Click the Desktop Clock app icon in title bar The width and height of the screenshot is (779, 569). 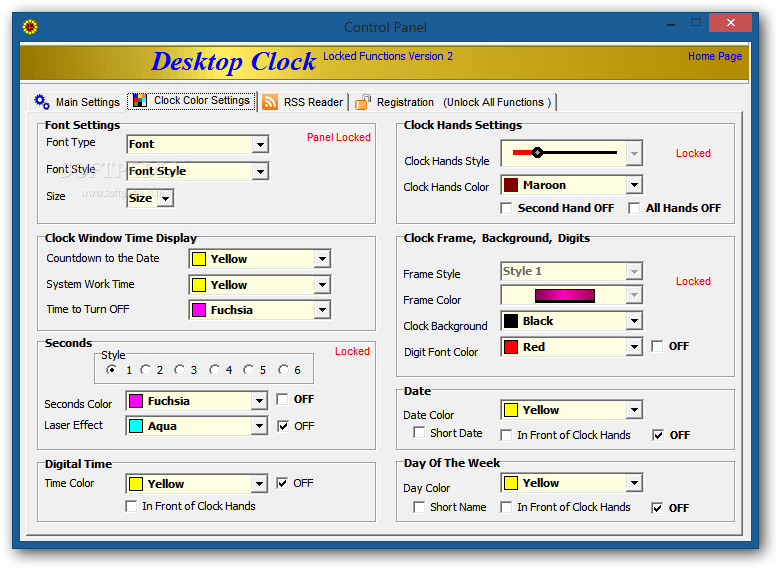click(x=30, y=26)
